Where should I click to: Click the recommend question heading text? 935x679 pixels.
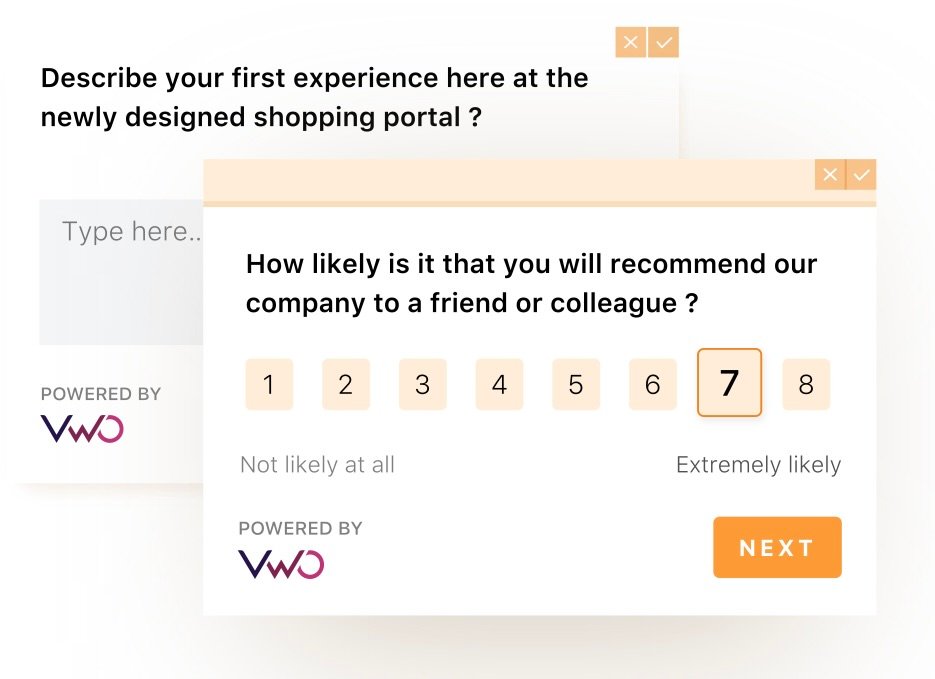click(x=531, y=283)
